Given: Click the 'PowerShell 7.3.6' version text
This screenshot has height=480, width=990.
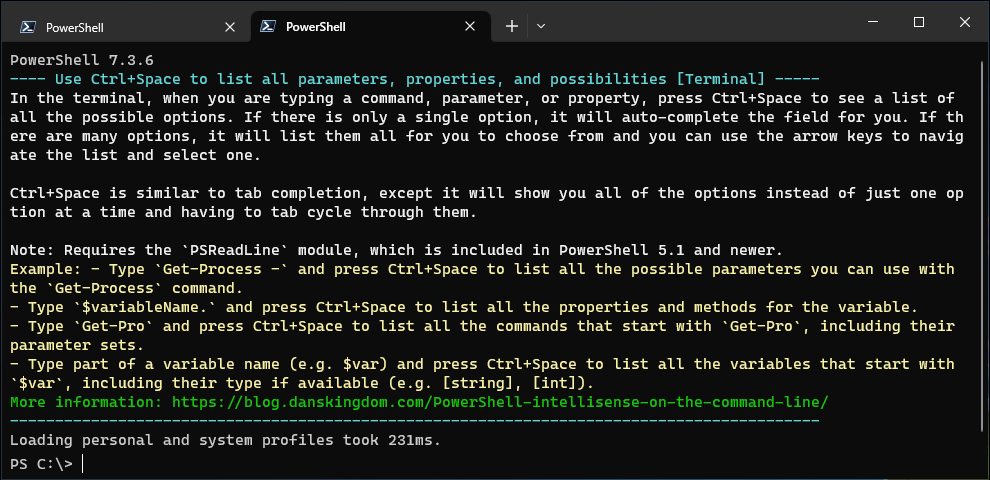Looking at the screenshot, I should pos(81,61).
